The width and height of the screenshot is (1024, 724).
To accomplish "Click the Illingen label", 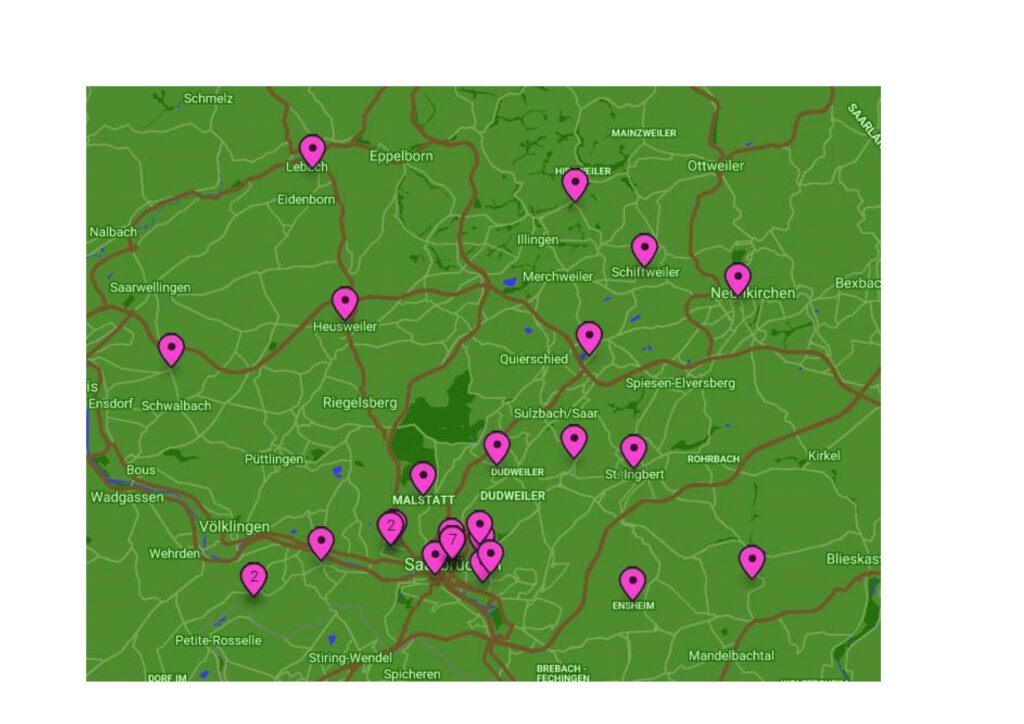I will pyautogui.click(x=537, y=240).
